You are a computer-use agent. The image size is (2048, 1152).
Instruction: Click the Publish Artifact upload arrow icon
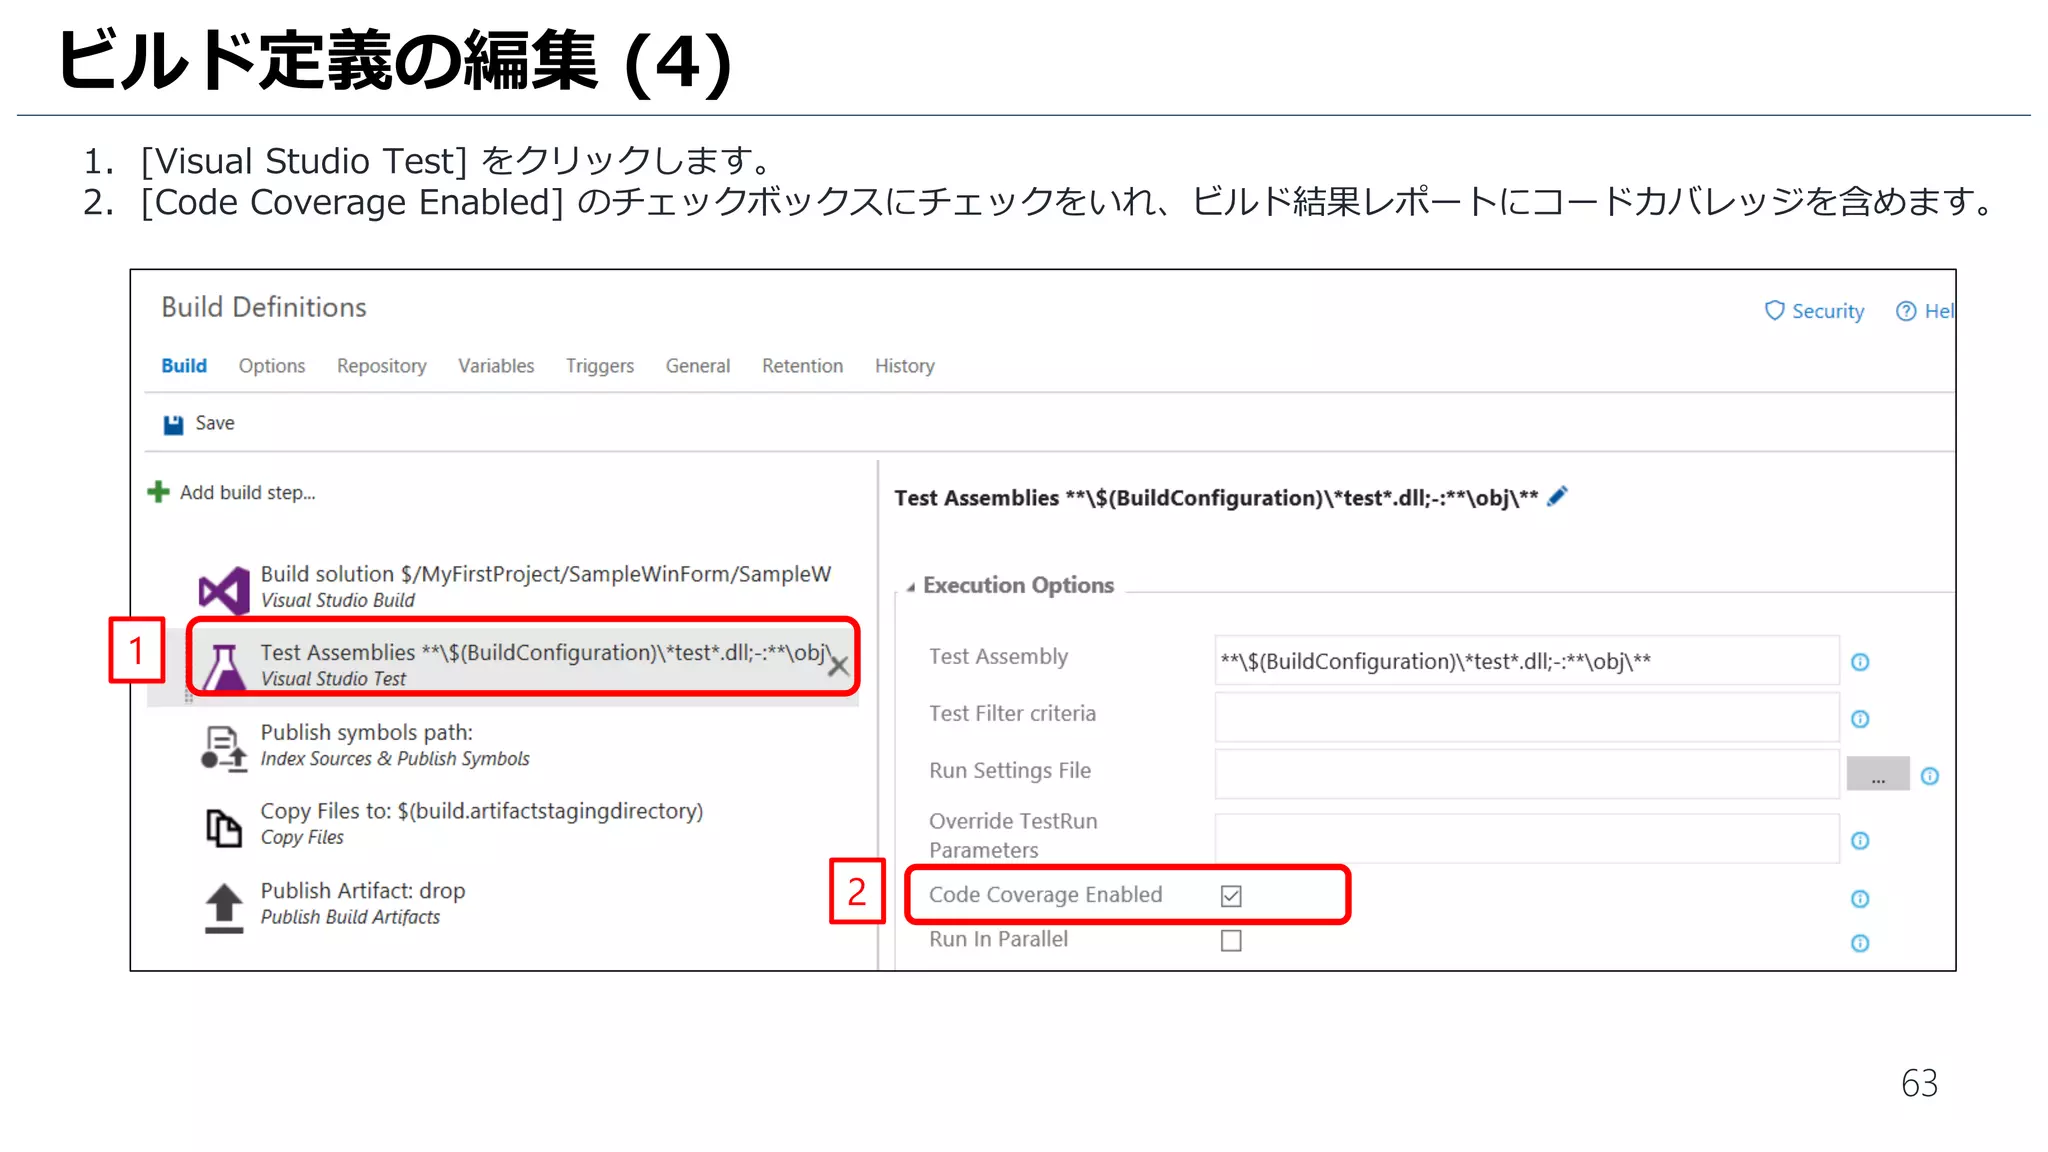[x=224, y=908]
